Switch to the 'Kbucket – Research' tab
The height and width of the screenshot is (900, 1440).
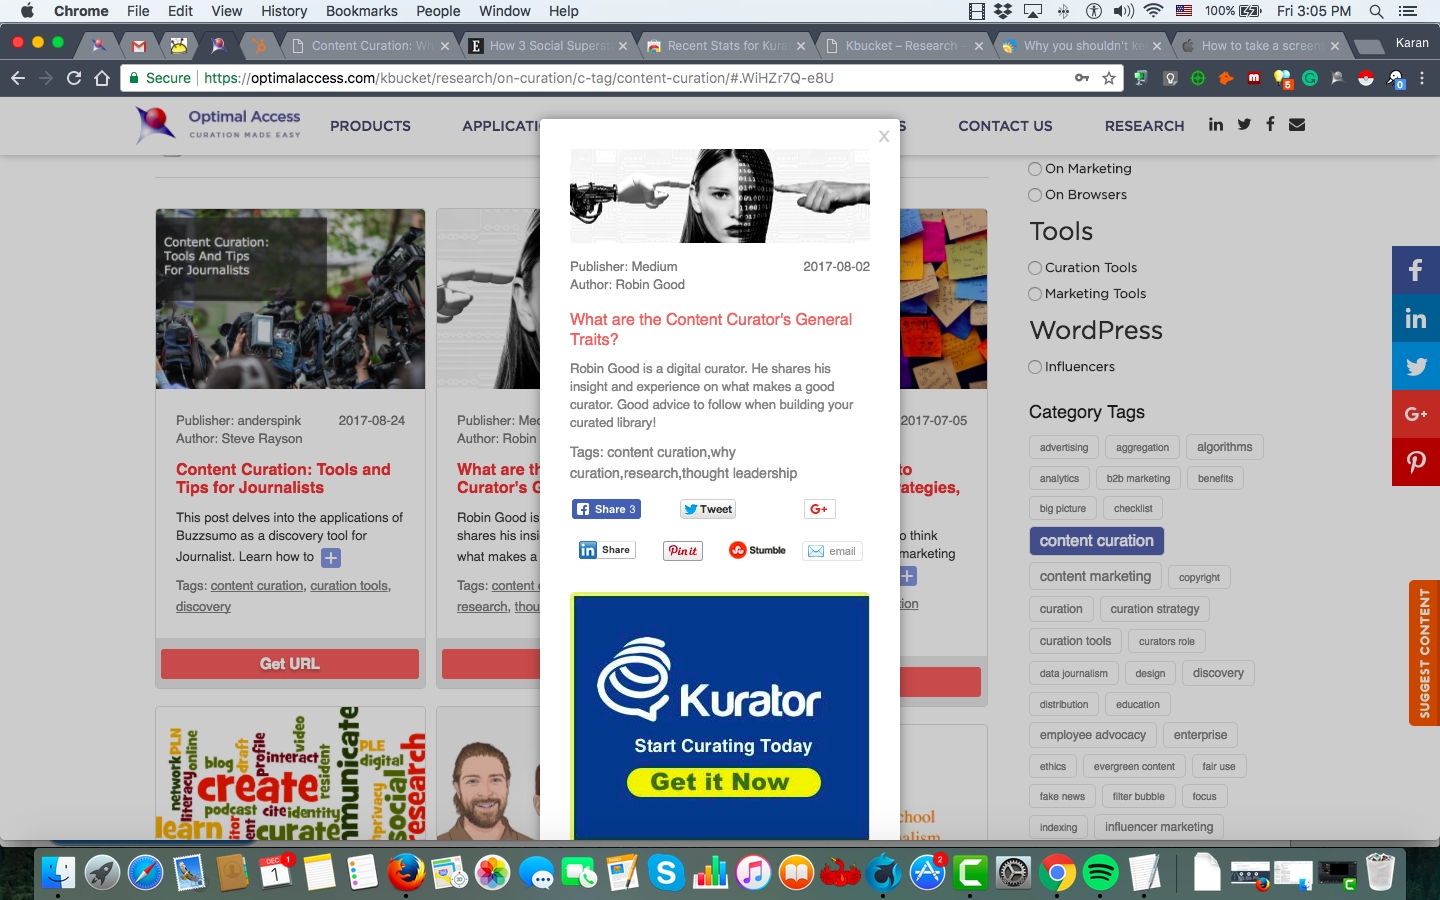904,45
